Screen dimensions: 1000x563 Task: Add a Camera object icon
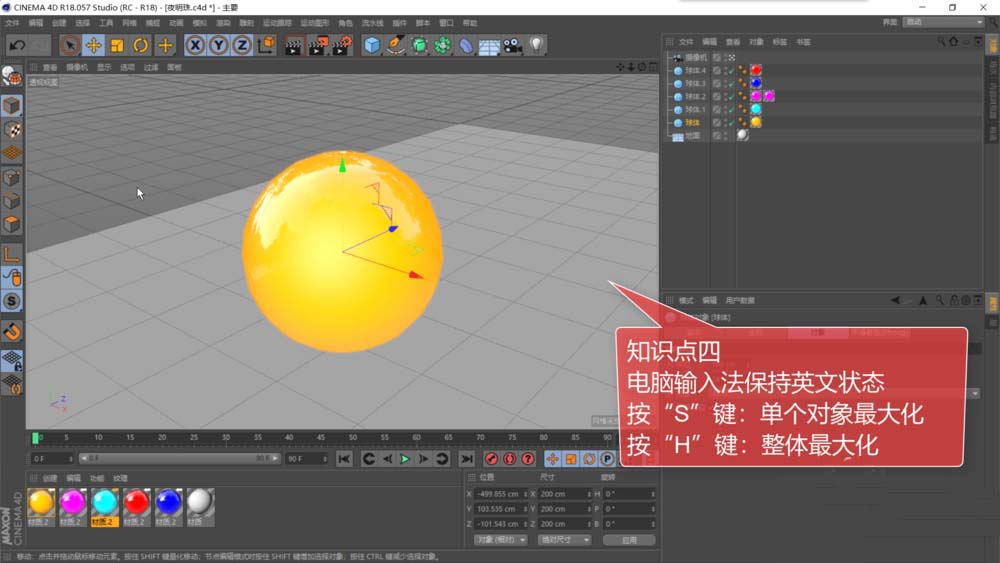click(513, 45)
